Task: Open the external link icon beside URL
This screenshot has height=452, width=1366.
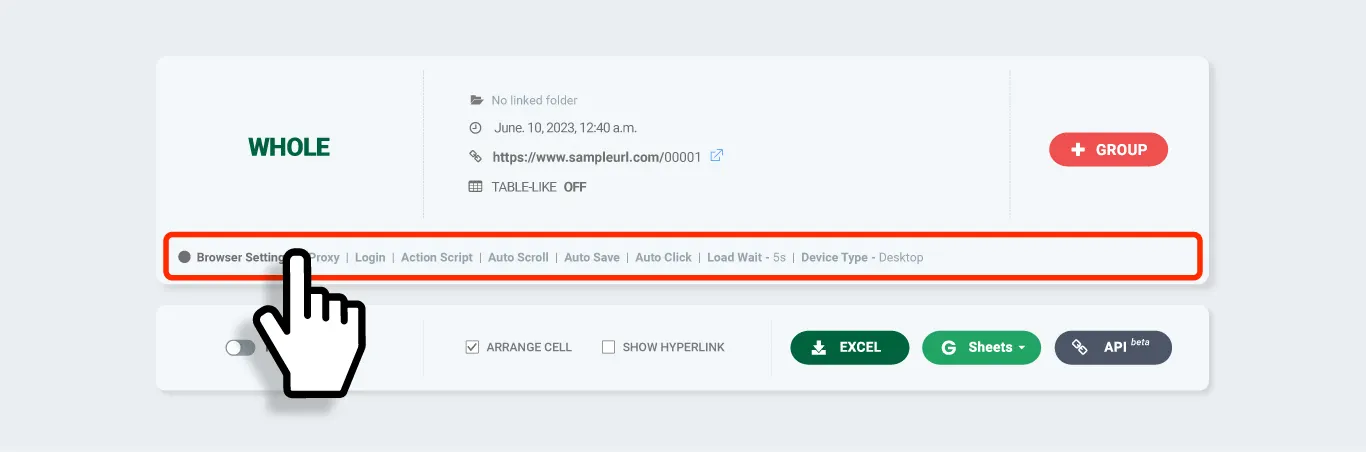Action: pos(716,156)
